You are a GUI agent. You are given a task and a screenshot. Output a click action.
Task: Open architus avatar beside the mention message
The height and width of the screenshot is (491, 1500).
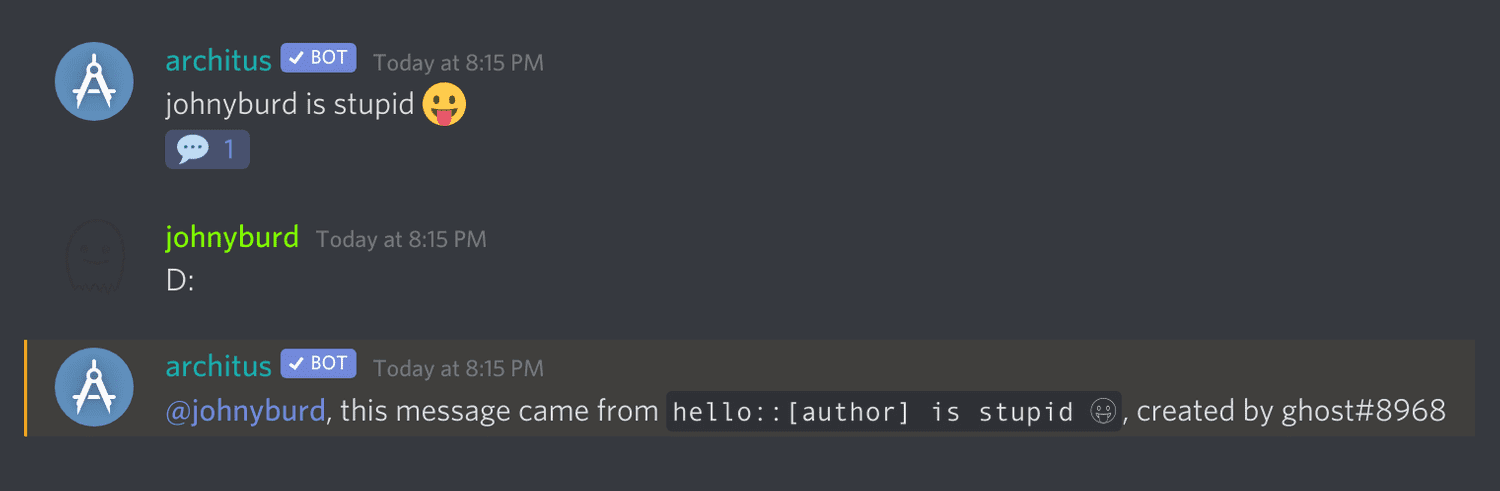click(93, 387)
